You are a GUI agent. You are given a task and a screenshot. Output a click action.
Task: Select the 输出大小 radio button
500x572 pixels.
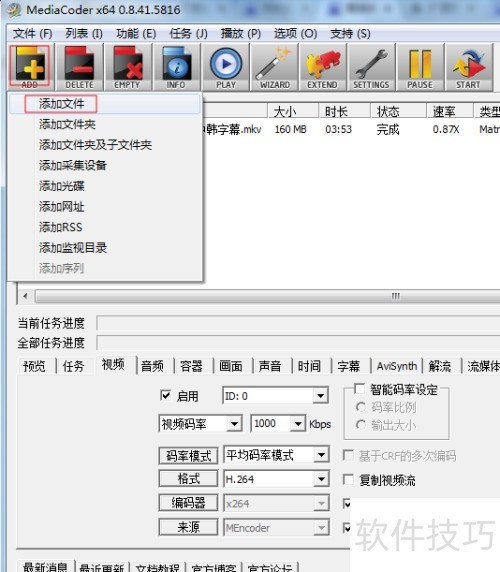[361, 425]
